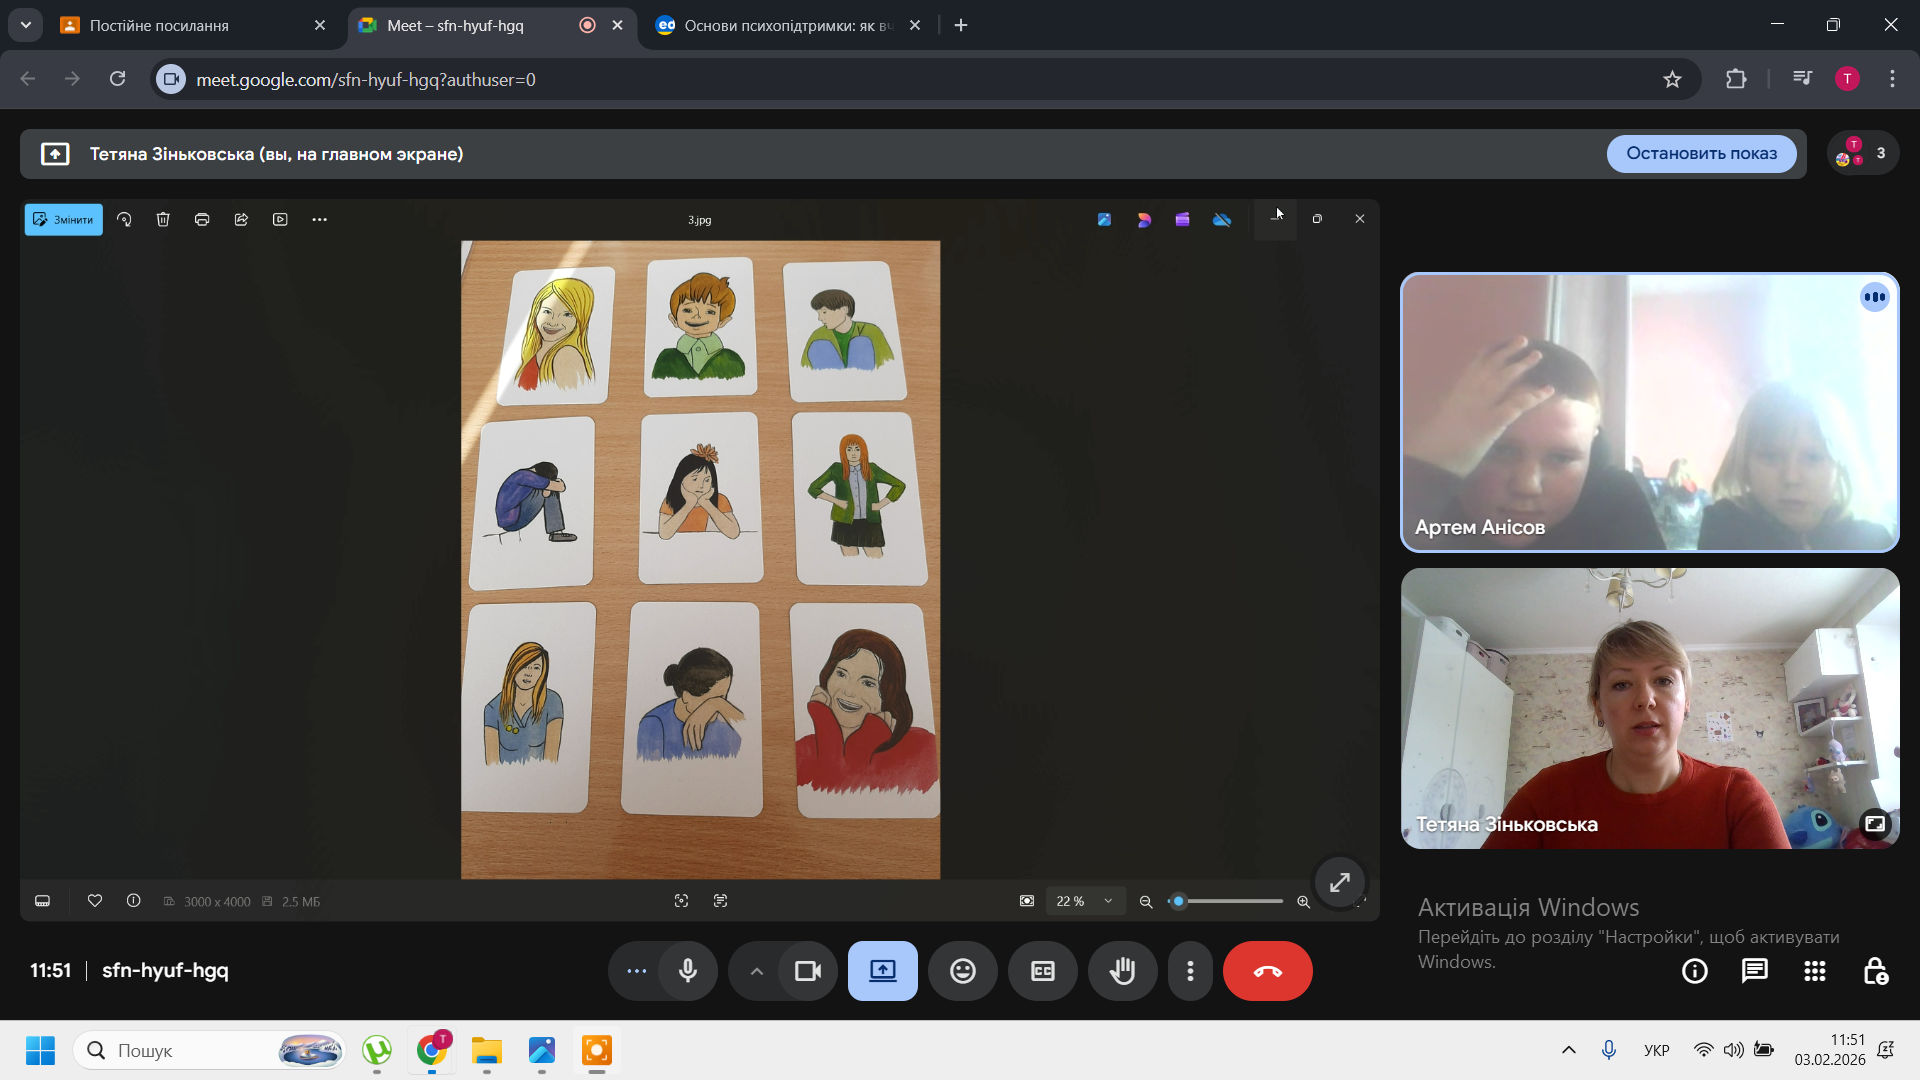Click the red leave call button
Viewport: 1920px width, 1080px height.
point(1267,971)
